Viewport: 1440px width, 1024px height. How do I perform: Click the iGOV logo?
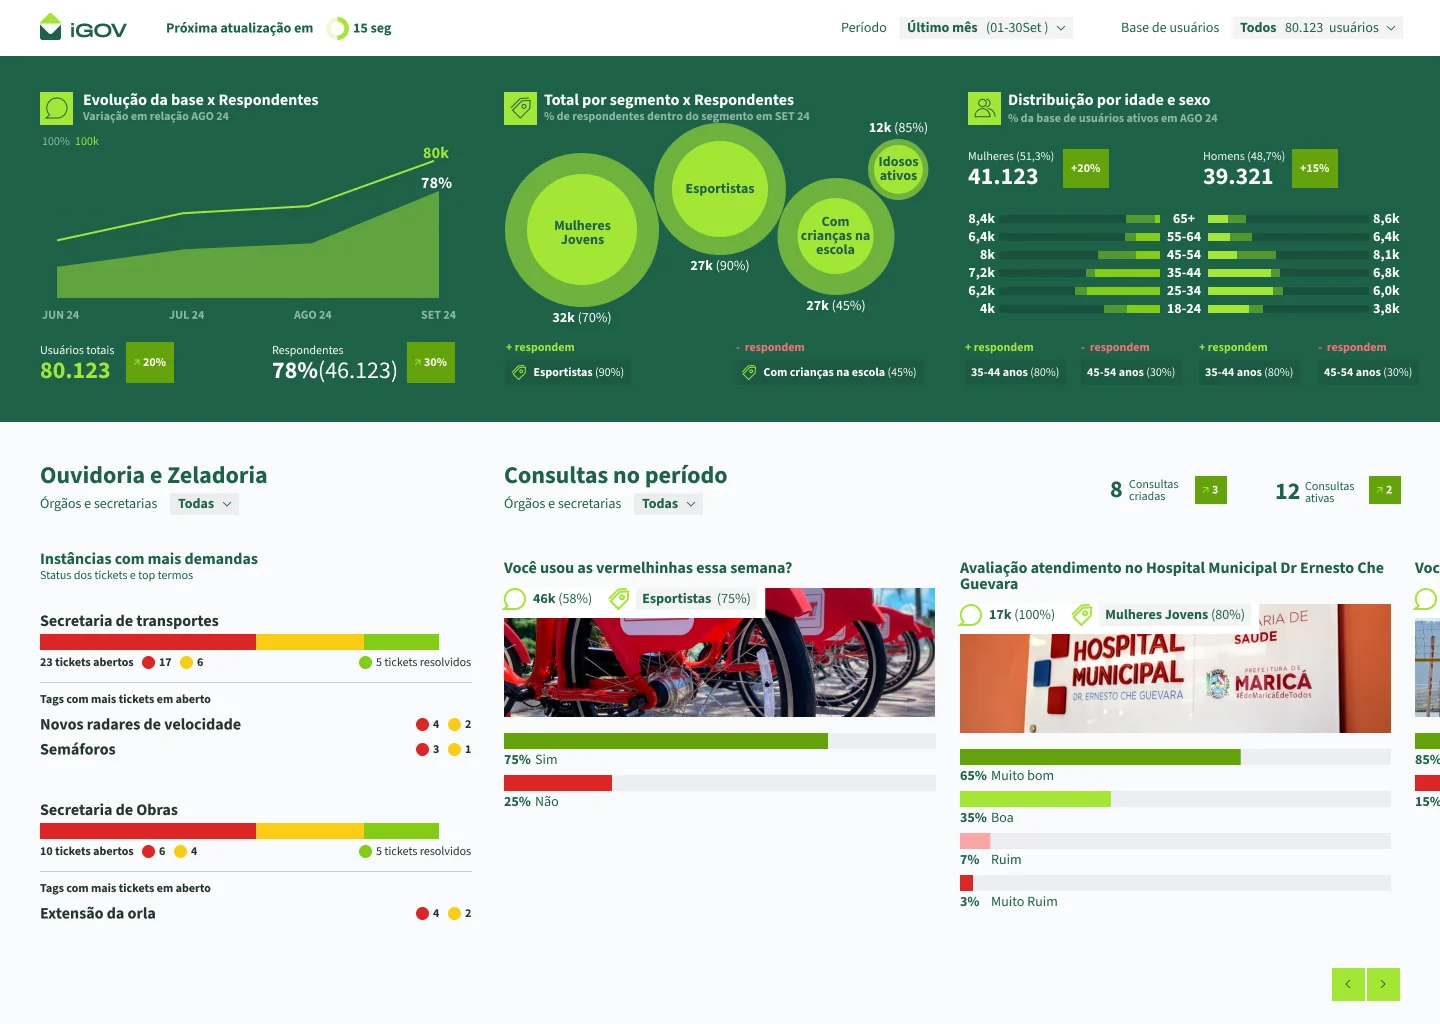click(83, 27)
